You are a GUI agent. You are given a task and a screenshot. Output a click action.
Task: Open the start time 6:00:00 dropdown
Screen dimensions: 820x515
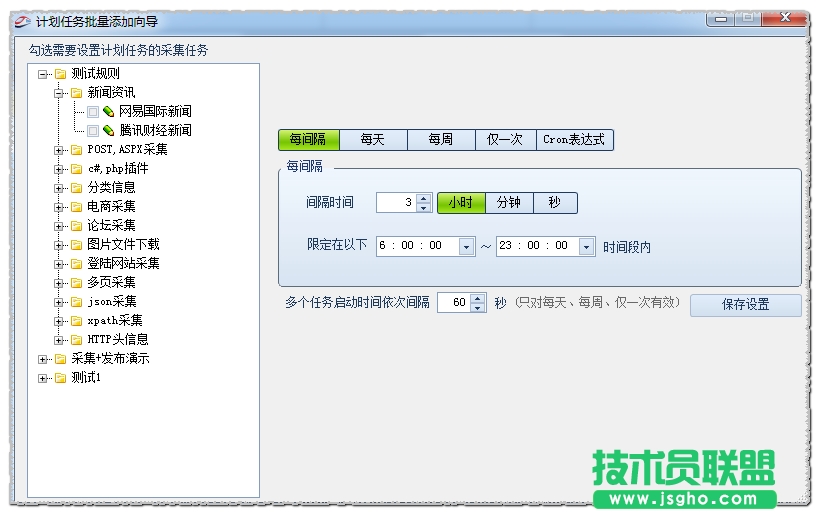pos(466,246)
